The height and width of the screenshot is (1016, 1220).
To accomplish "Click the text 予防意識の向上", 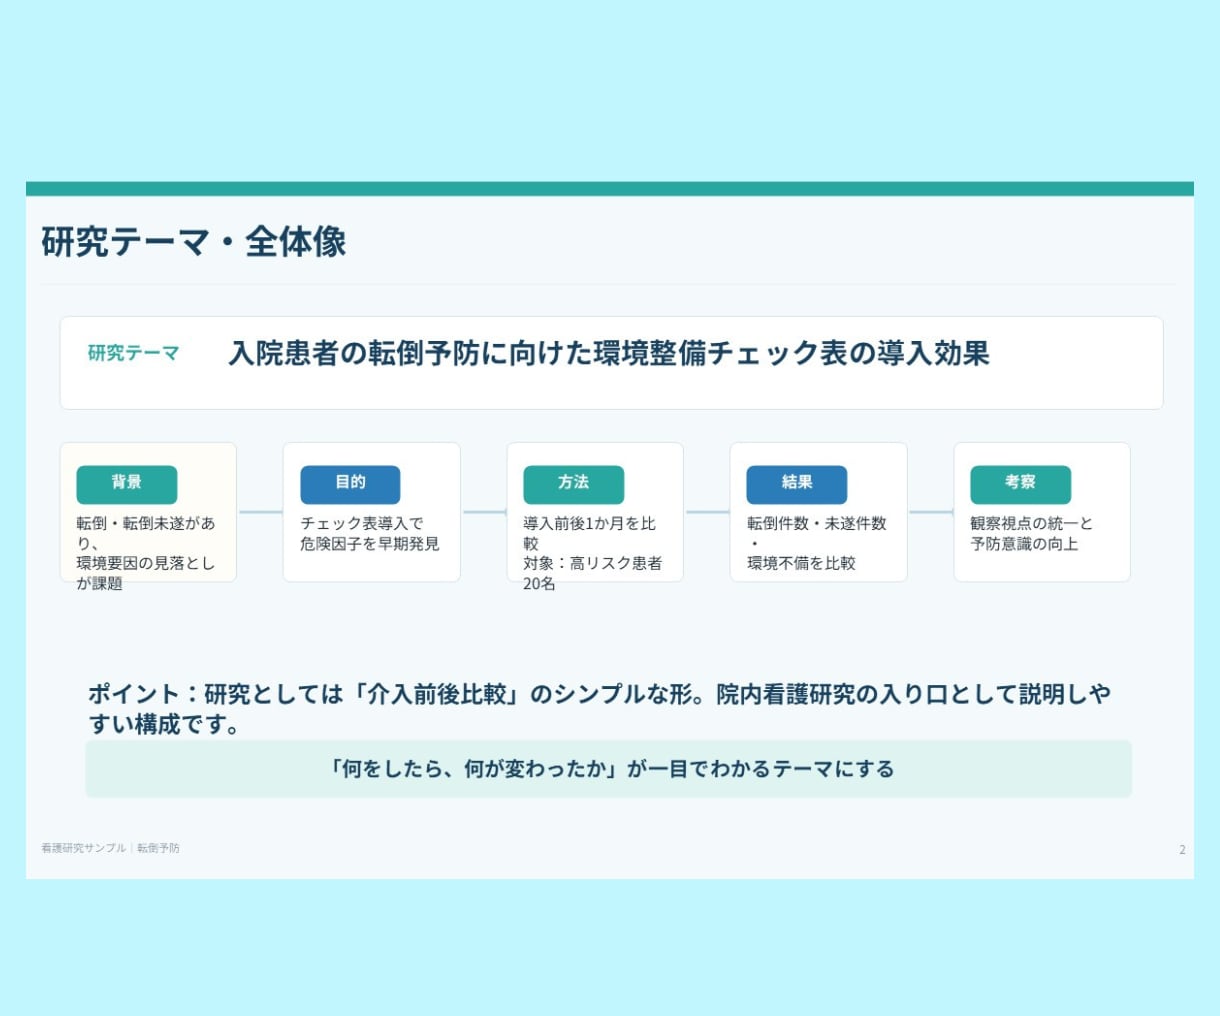I will coord(1024,543).
